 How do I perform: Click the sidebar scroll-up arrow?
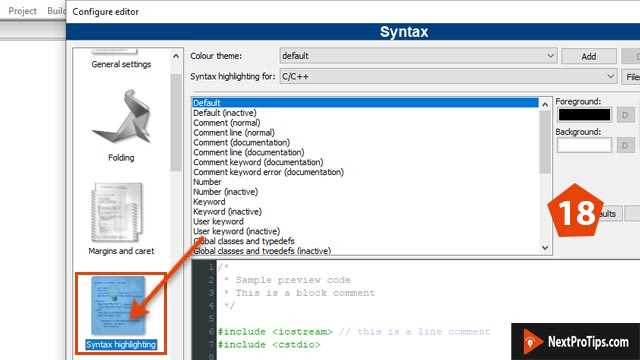pos(176,56)
